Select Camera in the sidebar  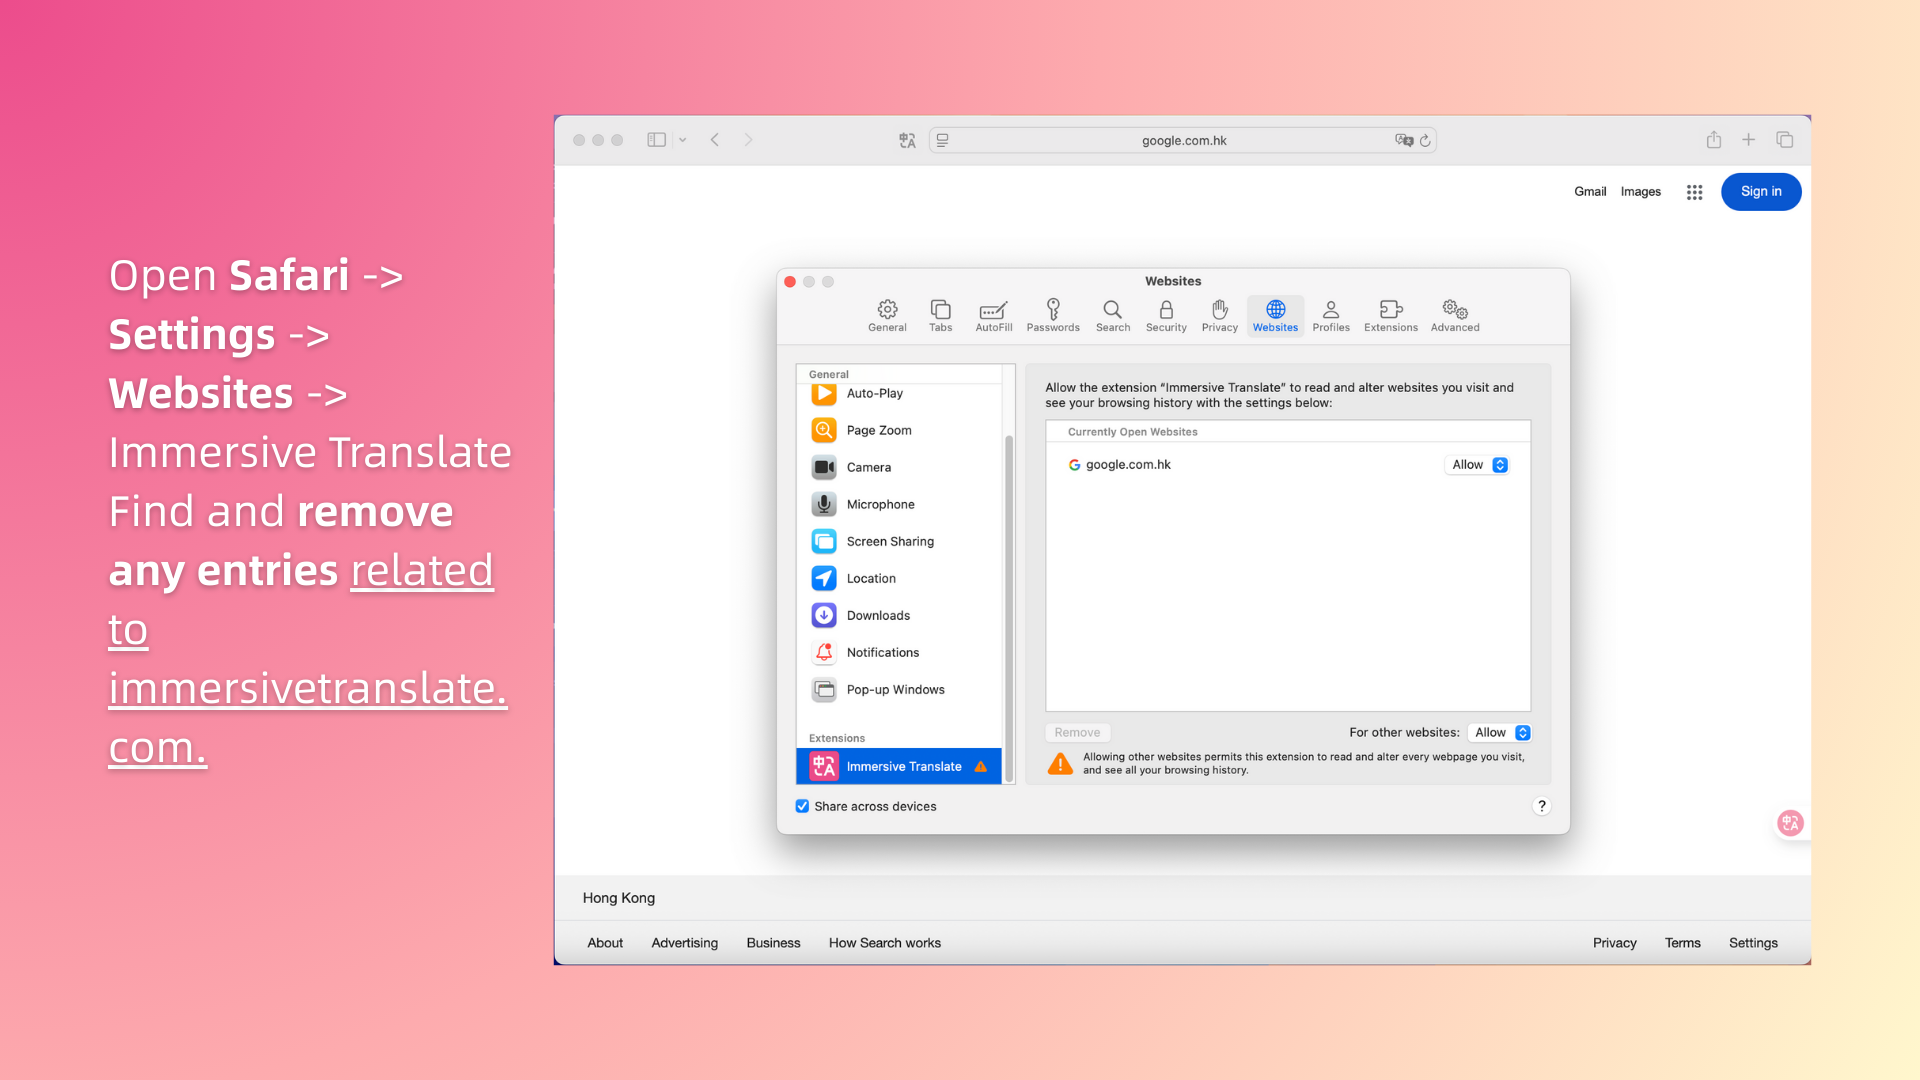click(x=899, y=467)
